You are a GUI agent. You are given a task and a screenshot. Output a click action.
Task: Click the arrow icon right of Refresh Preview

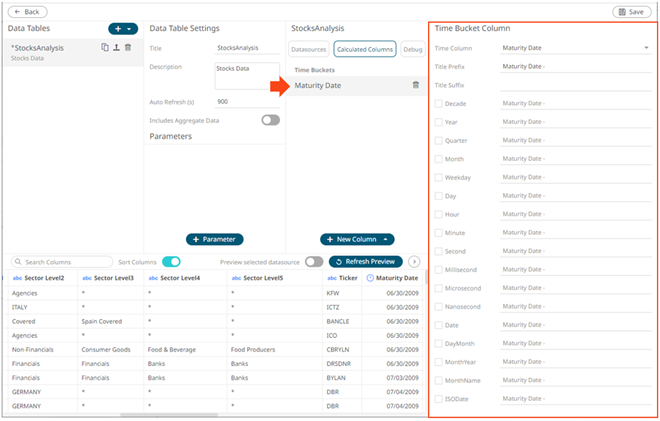414,261
